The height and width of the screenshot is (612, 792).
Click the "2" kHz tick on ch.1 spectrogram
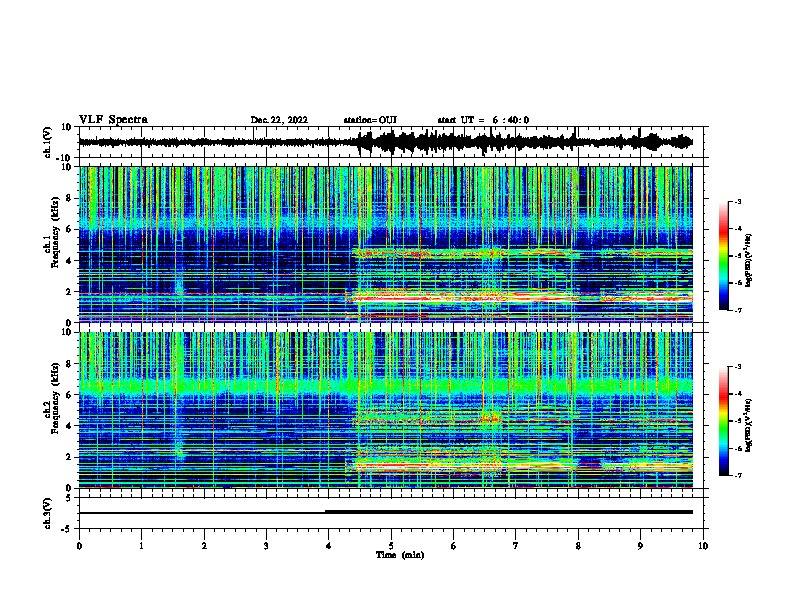(x=69, y=291)
